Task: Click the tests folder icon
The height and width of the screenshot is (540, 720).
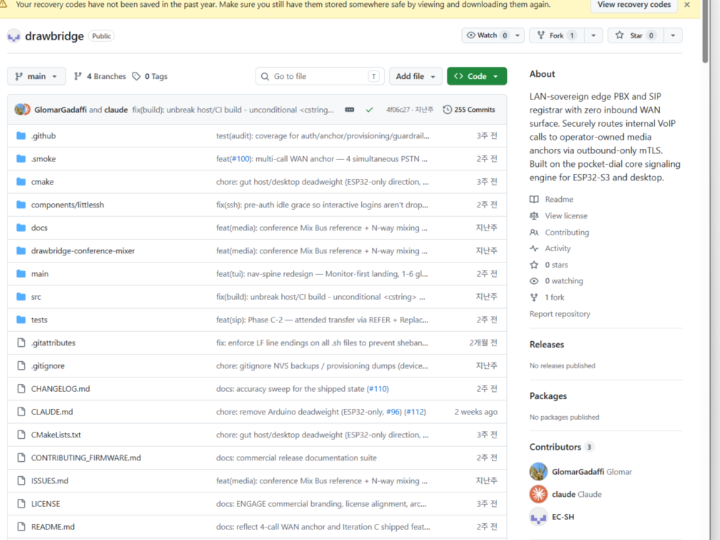Action: pyautogui.click(x=21, y=320)
